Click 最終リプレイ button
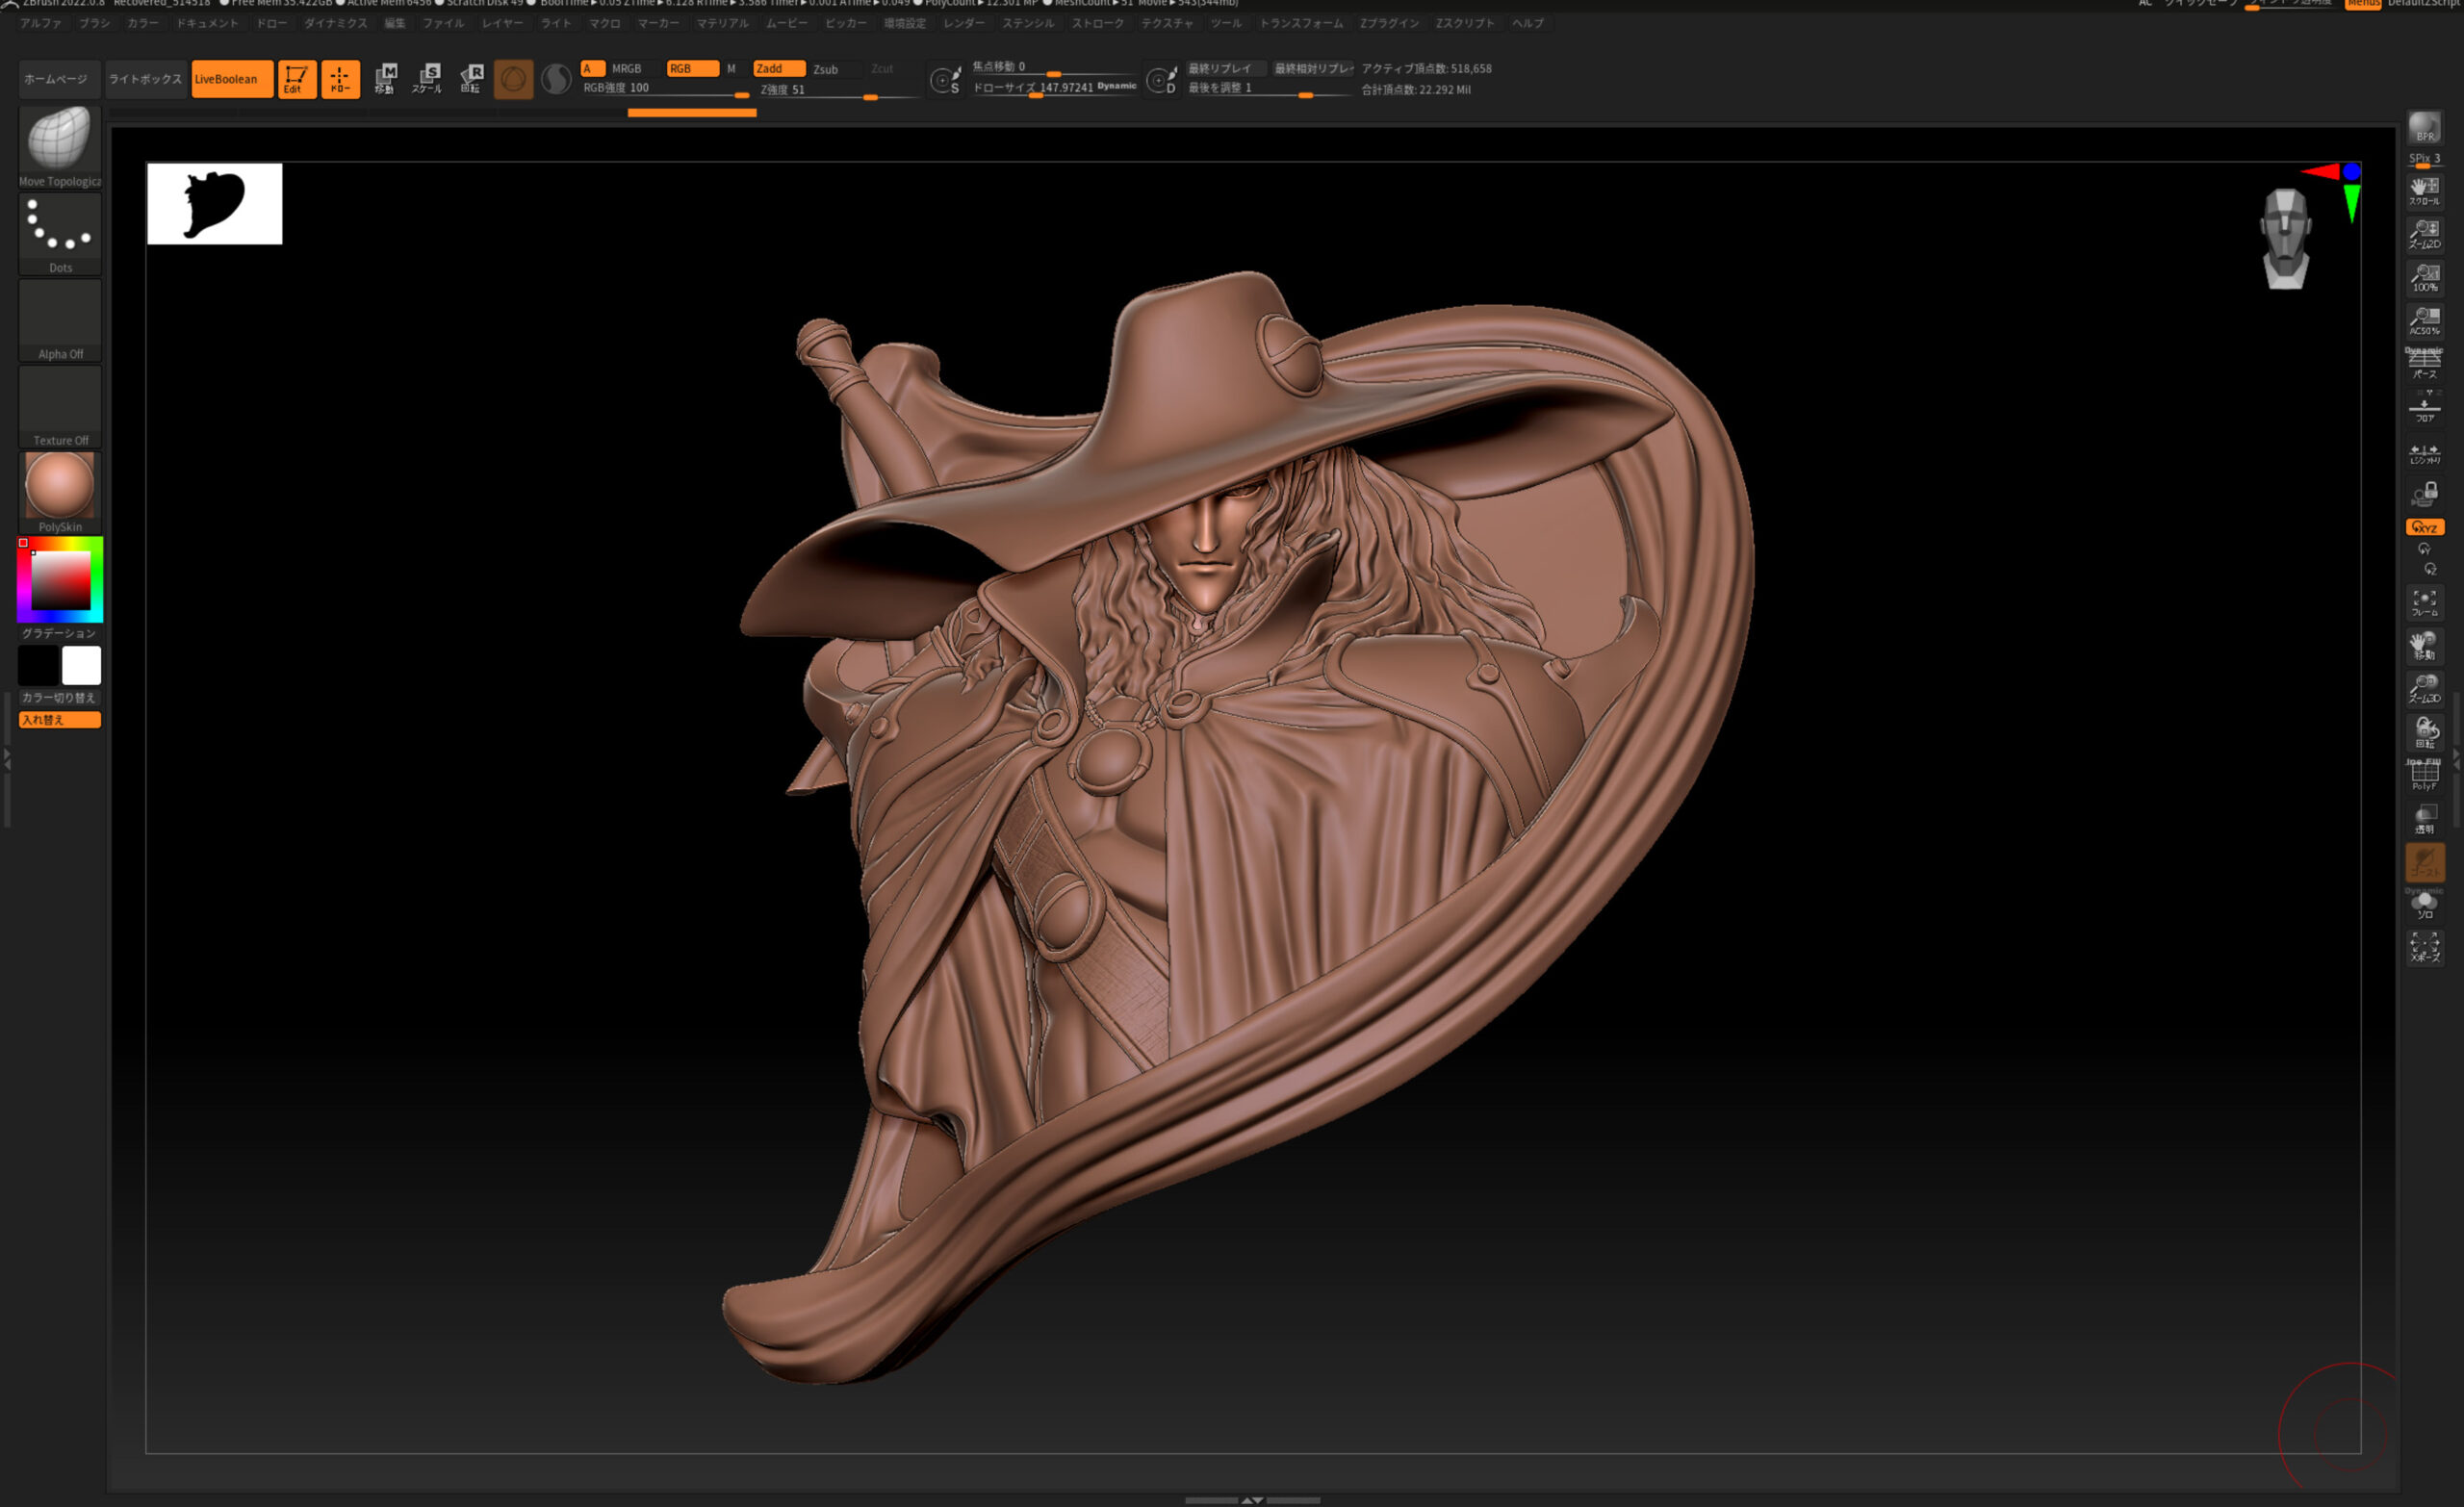The image size is (2464, 1507). coord(1225,69)
